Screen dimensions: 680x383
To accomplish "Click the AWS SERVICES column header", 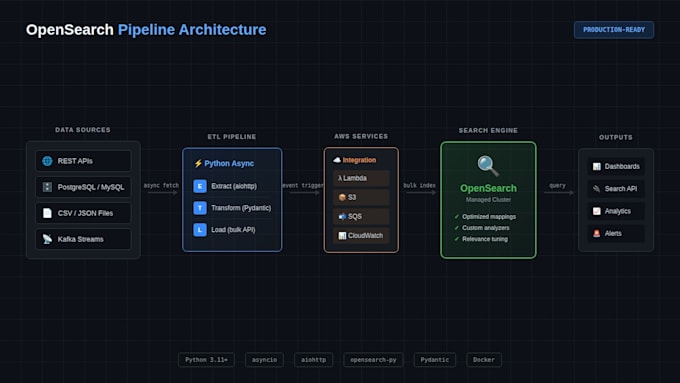I will pyautogui.click(x=361, y=136).
